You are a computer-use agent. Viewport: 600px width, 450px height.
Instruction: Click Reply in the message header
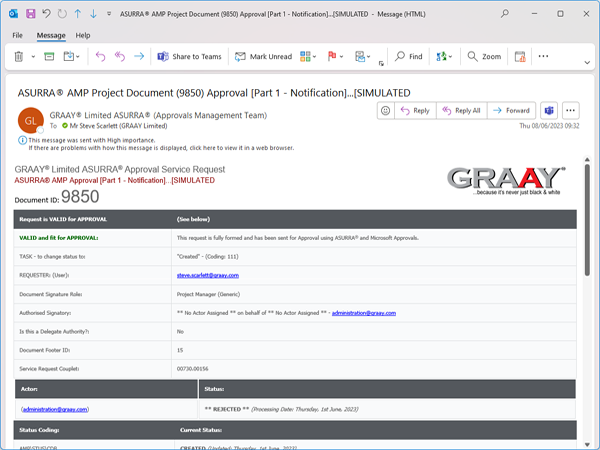pyautogui.click(x=415, y=111)
